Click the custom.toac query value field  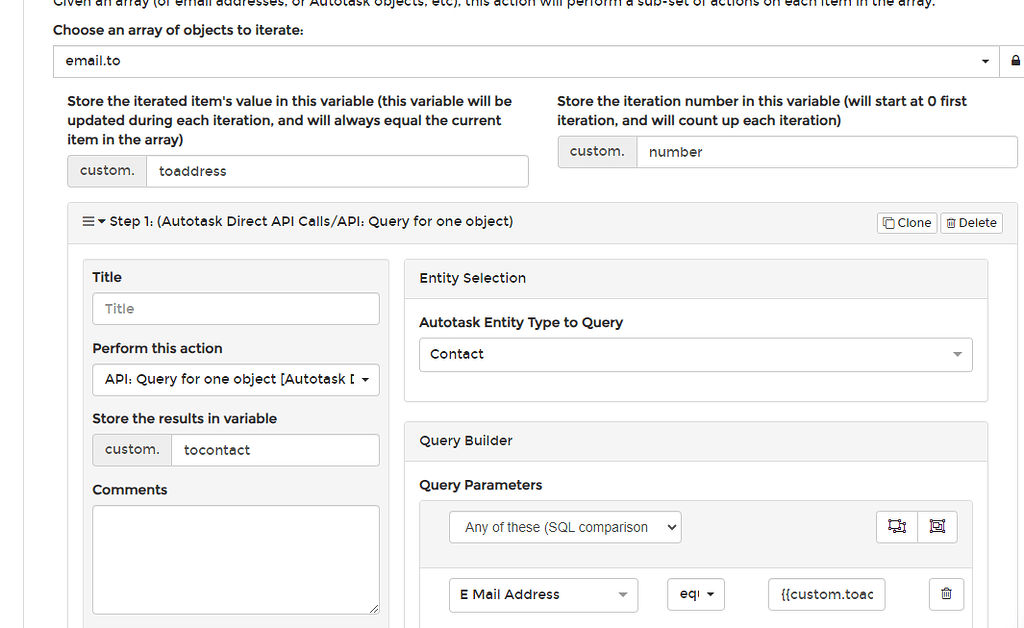click(x=826, y=594)
